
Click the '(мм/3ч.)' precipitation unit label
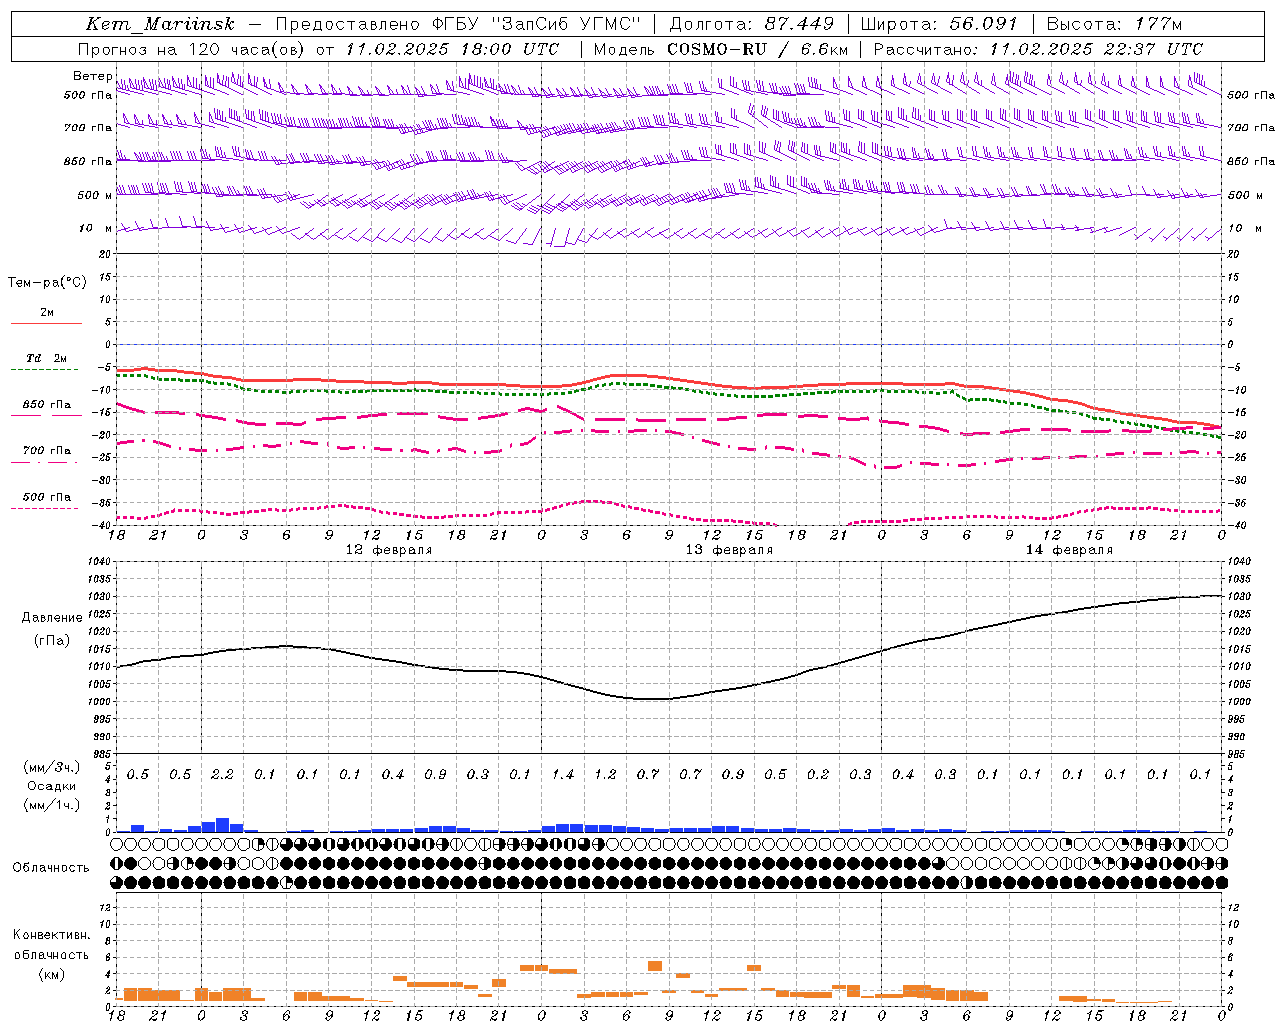click(50, 767)
